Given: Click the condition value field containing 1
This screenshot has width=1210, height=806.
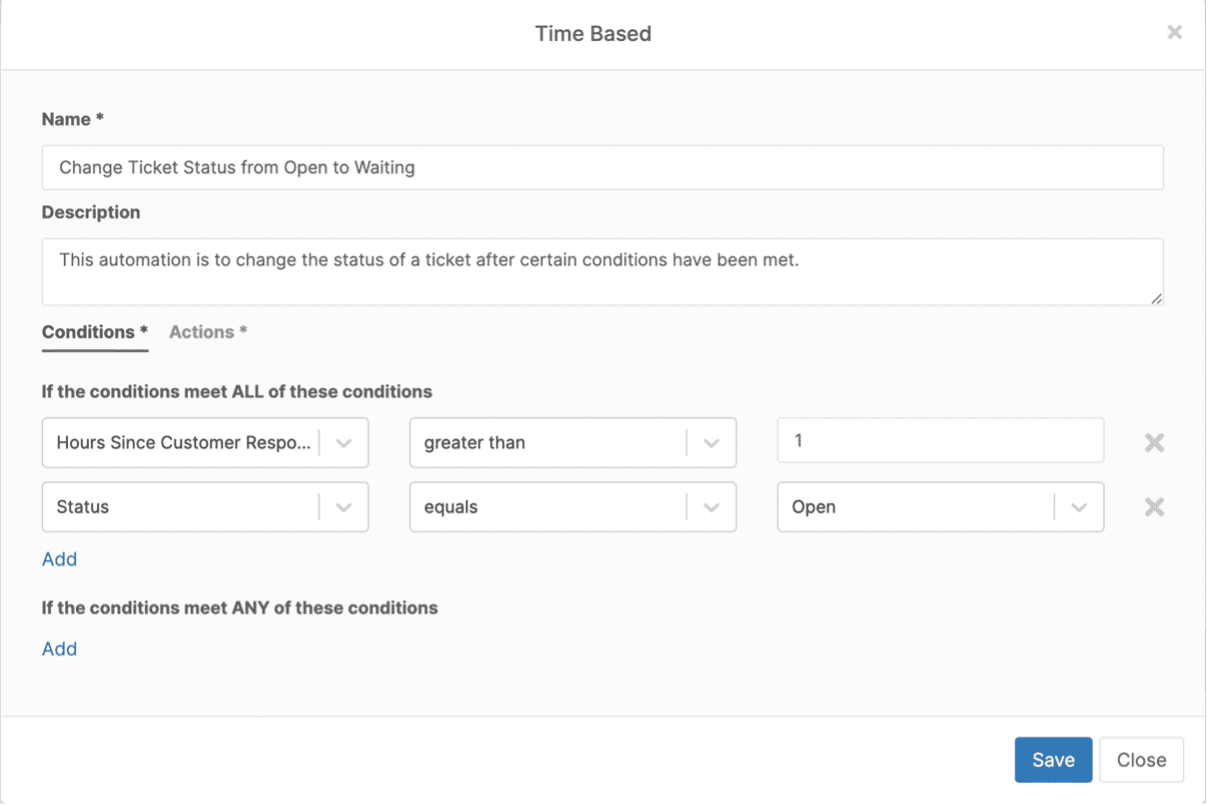Looking at the screenshot, I should coord(938,442).
